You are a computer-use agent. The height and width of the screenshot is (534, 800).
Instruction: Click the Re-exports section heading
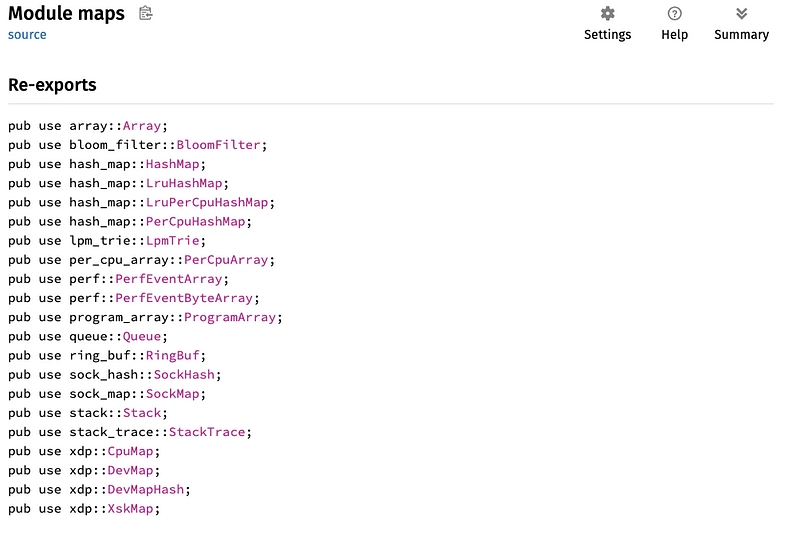52,85
